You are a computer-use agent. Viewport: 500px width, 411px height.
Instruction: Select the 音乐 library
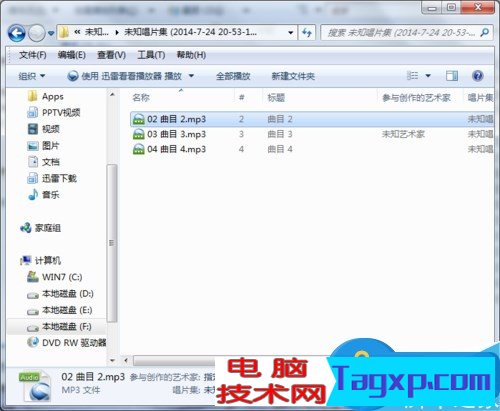click(44, 194)
